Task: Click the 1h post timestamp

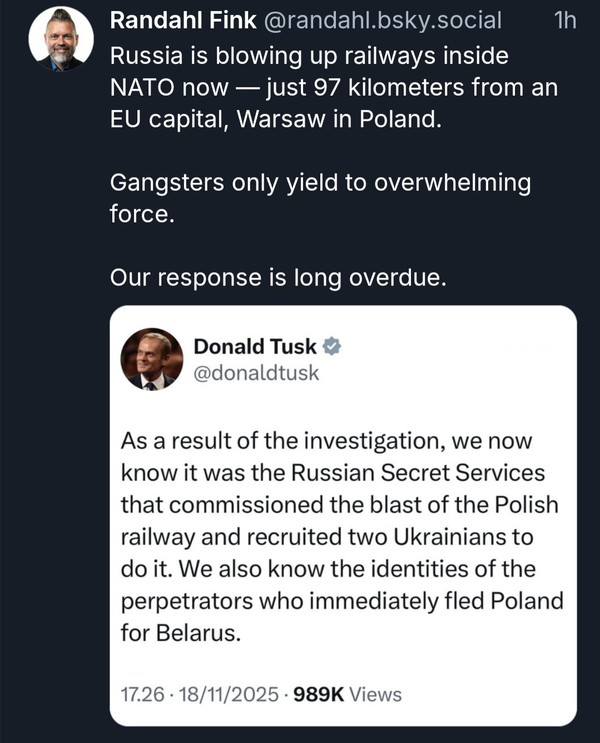Action: coord(564,21)
